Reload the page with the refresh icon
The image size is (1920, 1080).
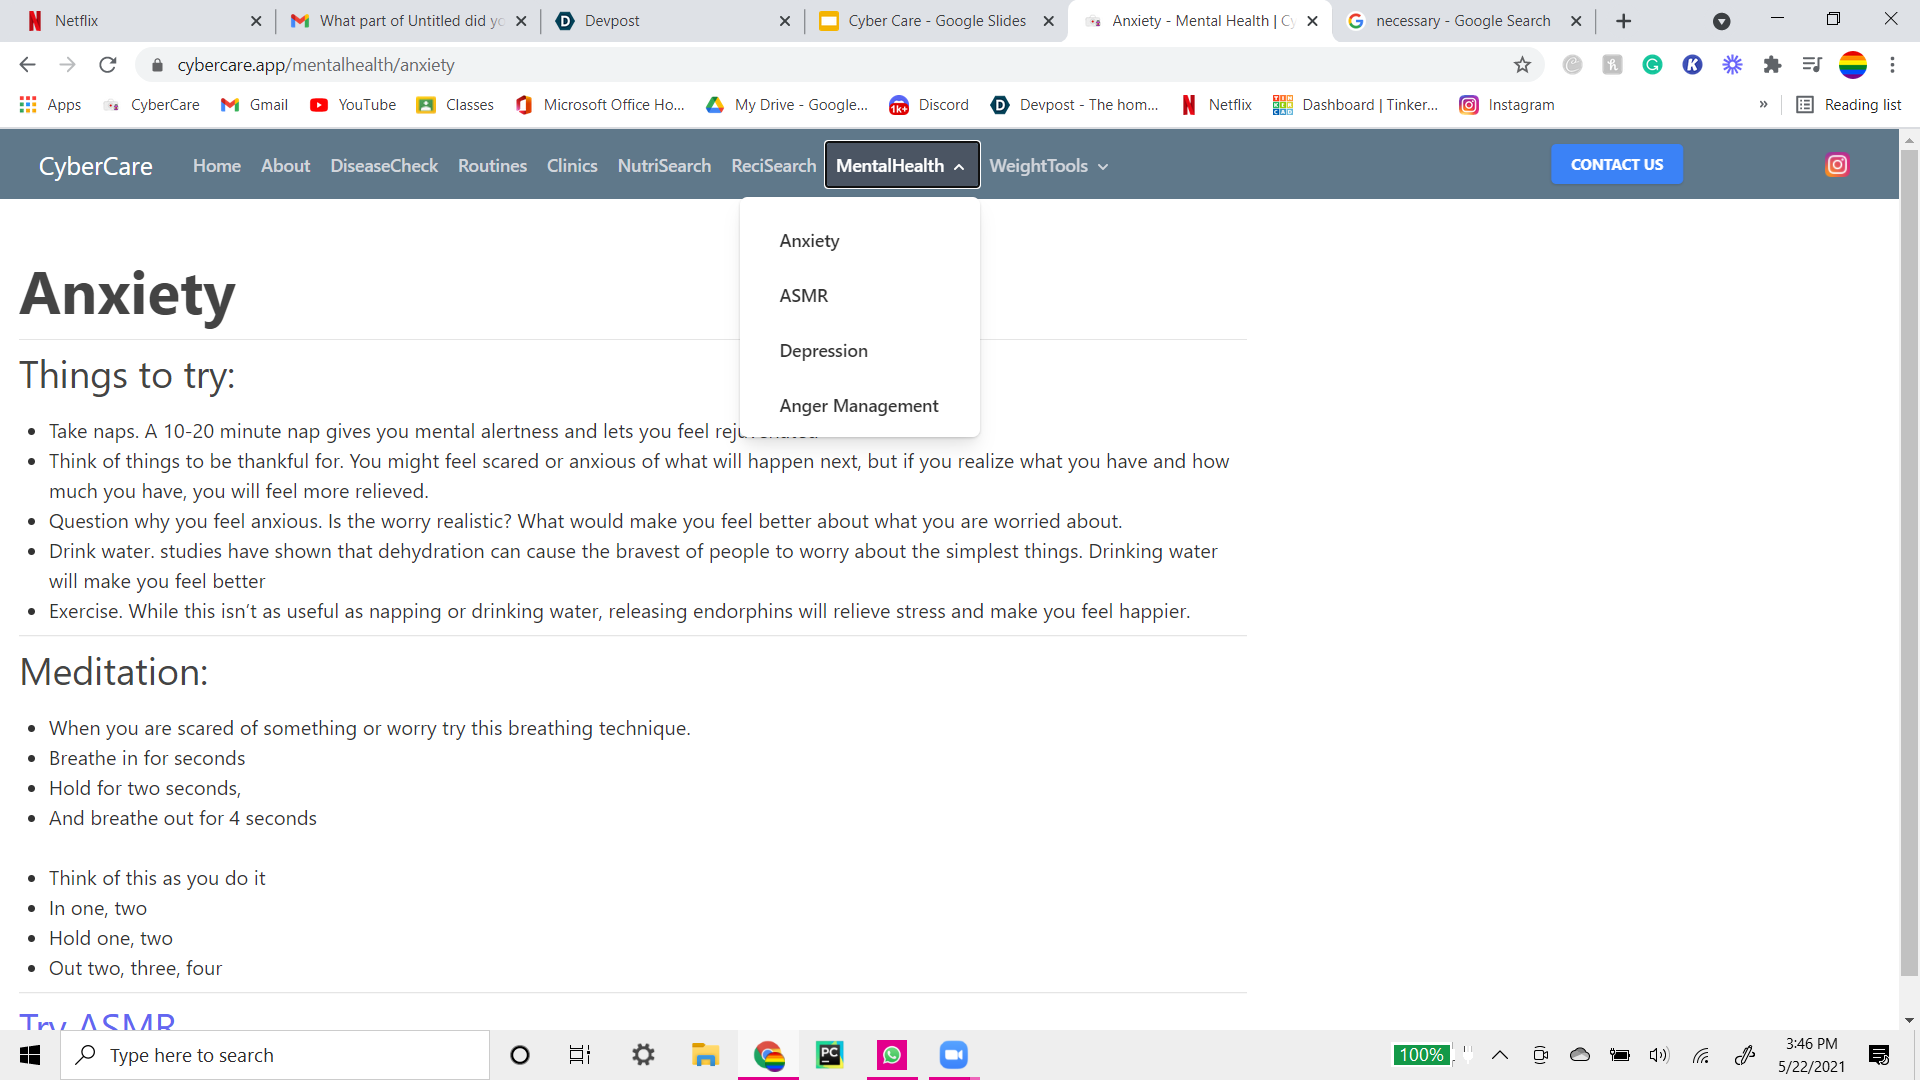point(108,65)
